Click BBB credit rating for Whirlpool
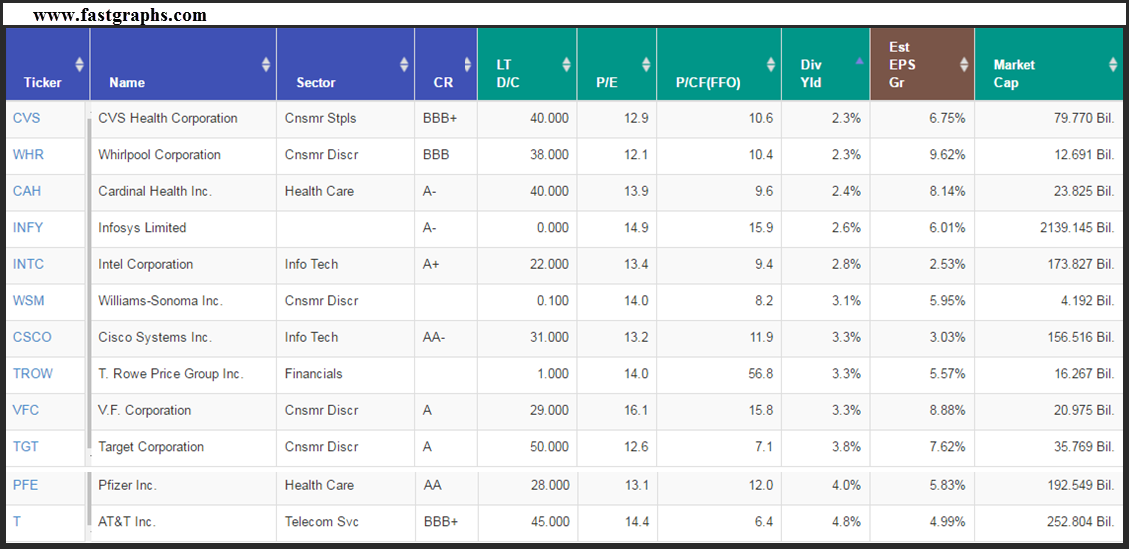 436,154
